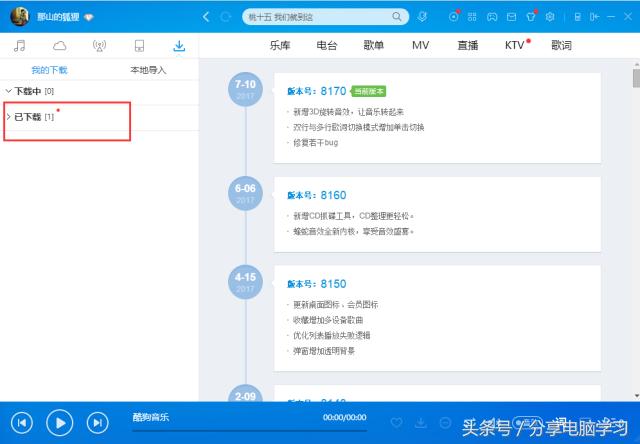Open listen-to-identify song microphone icon
The width and height of the screenshot is (640, 444).
click(x=422, y=17)
